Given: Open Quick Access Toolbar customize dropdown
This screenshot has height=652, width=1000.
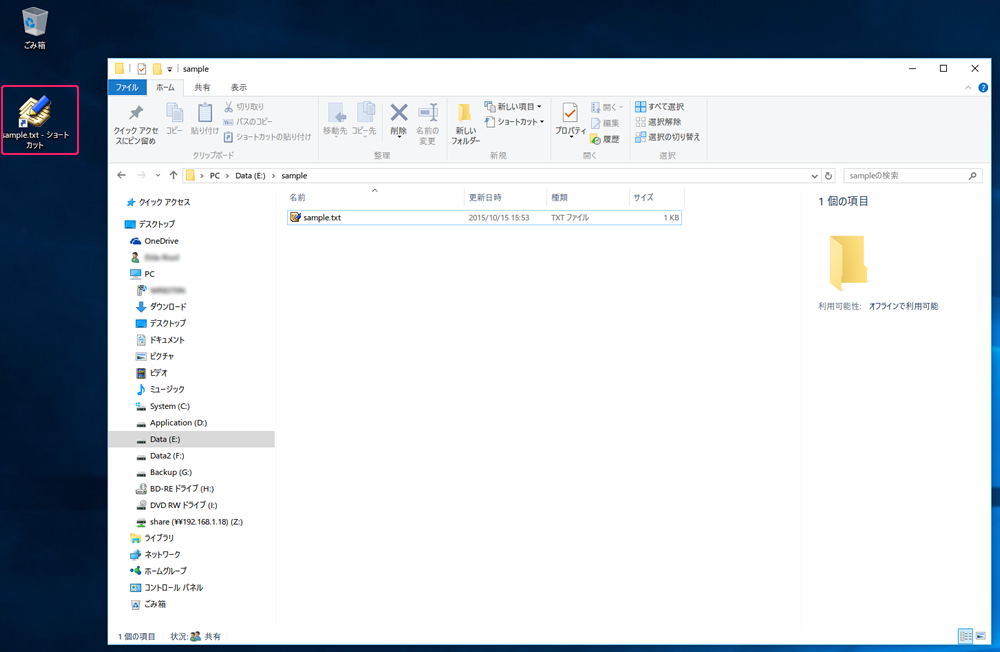Looking at the screenshot, I should click(x=170, y=69).
